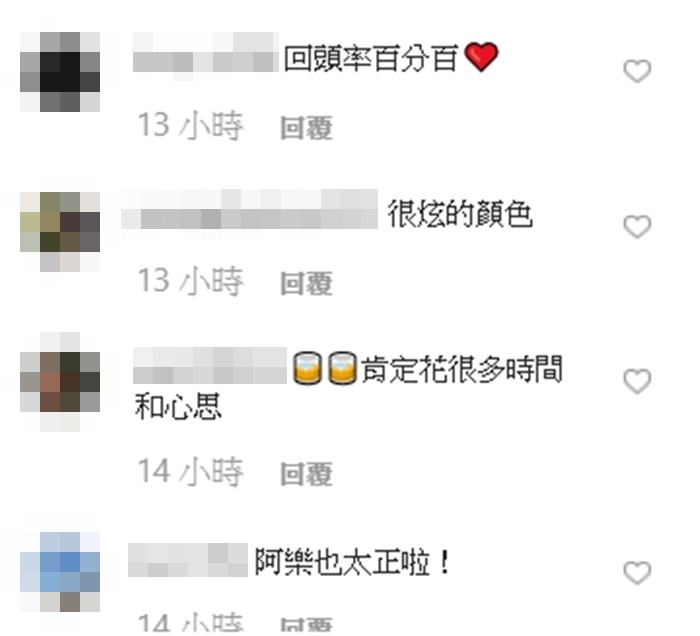The image size is (700, 636).
Task: Open blue avatar of 阿樂也太正啦 commenter
Action: [60, 572]
